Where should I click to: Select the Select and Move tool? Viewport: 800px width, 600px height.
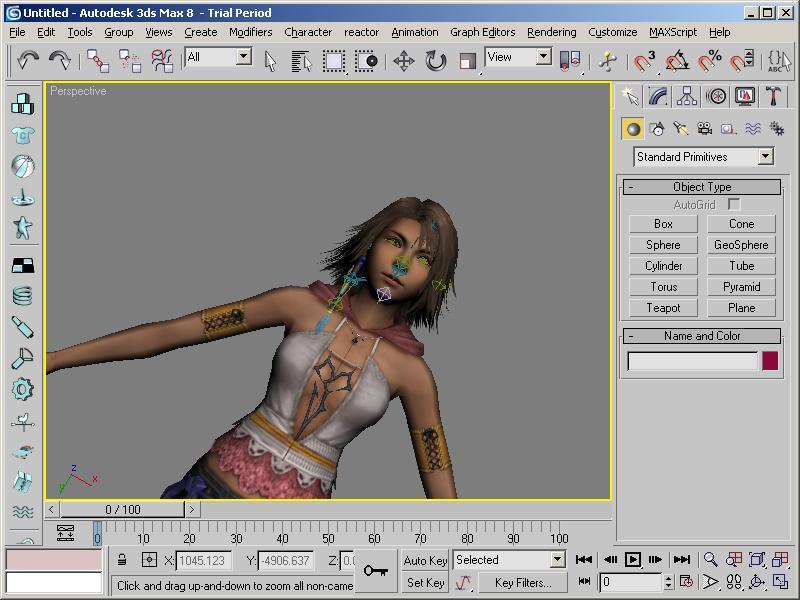404,61
